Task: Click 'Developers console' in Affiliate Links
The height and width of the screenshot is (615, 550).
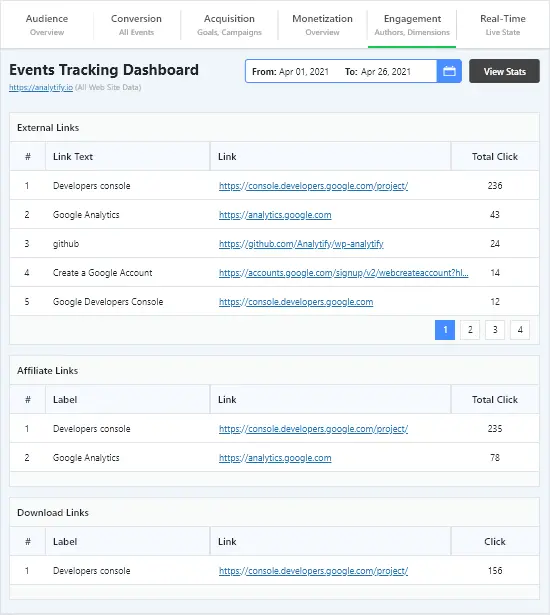Action: click(x=91, y=429)
